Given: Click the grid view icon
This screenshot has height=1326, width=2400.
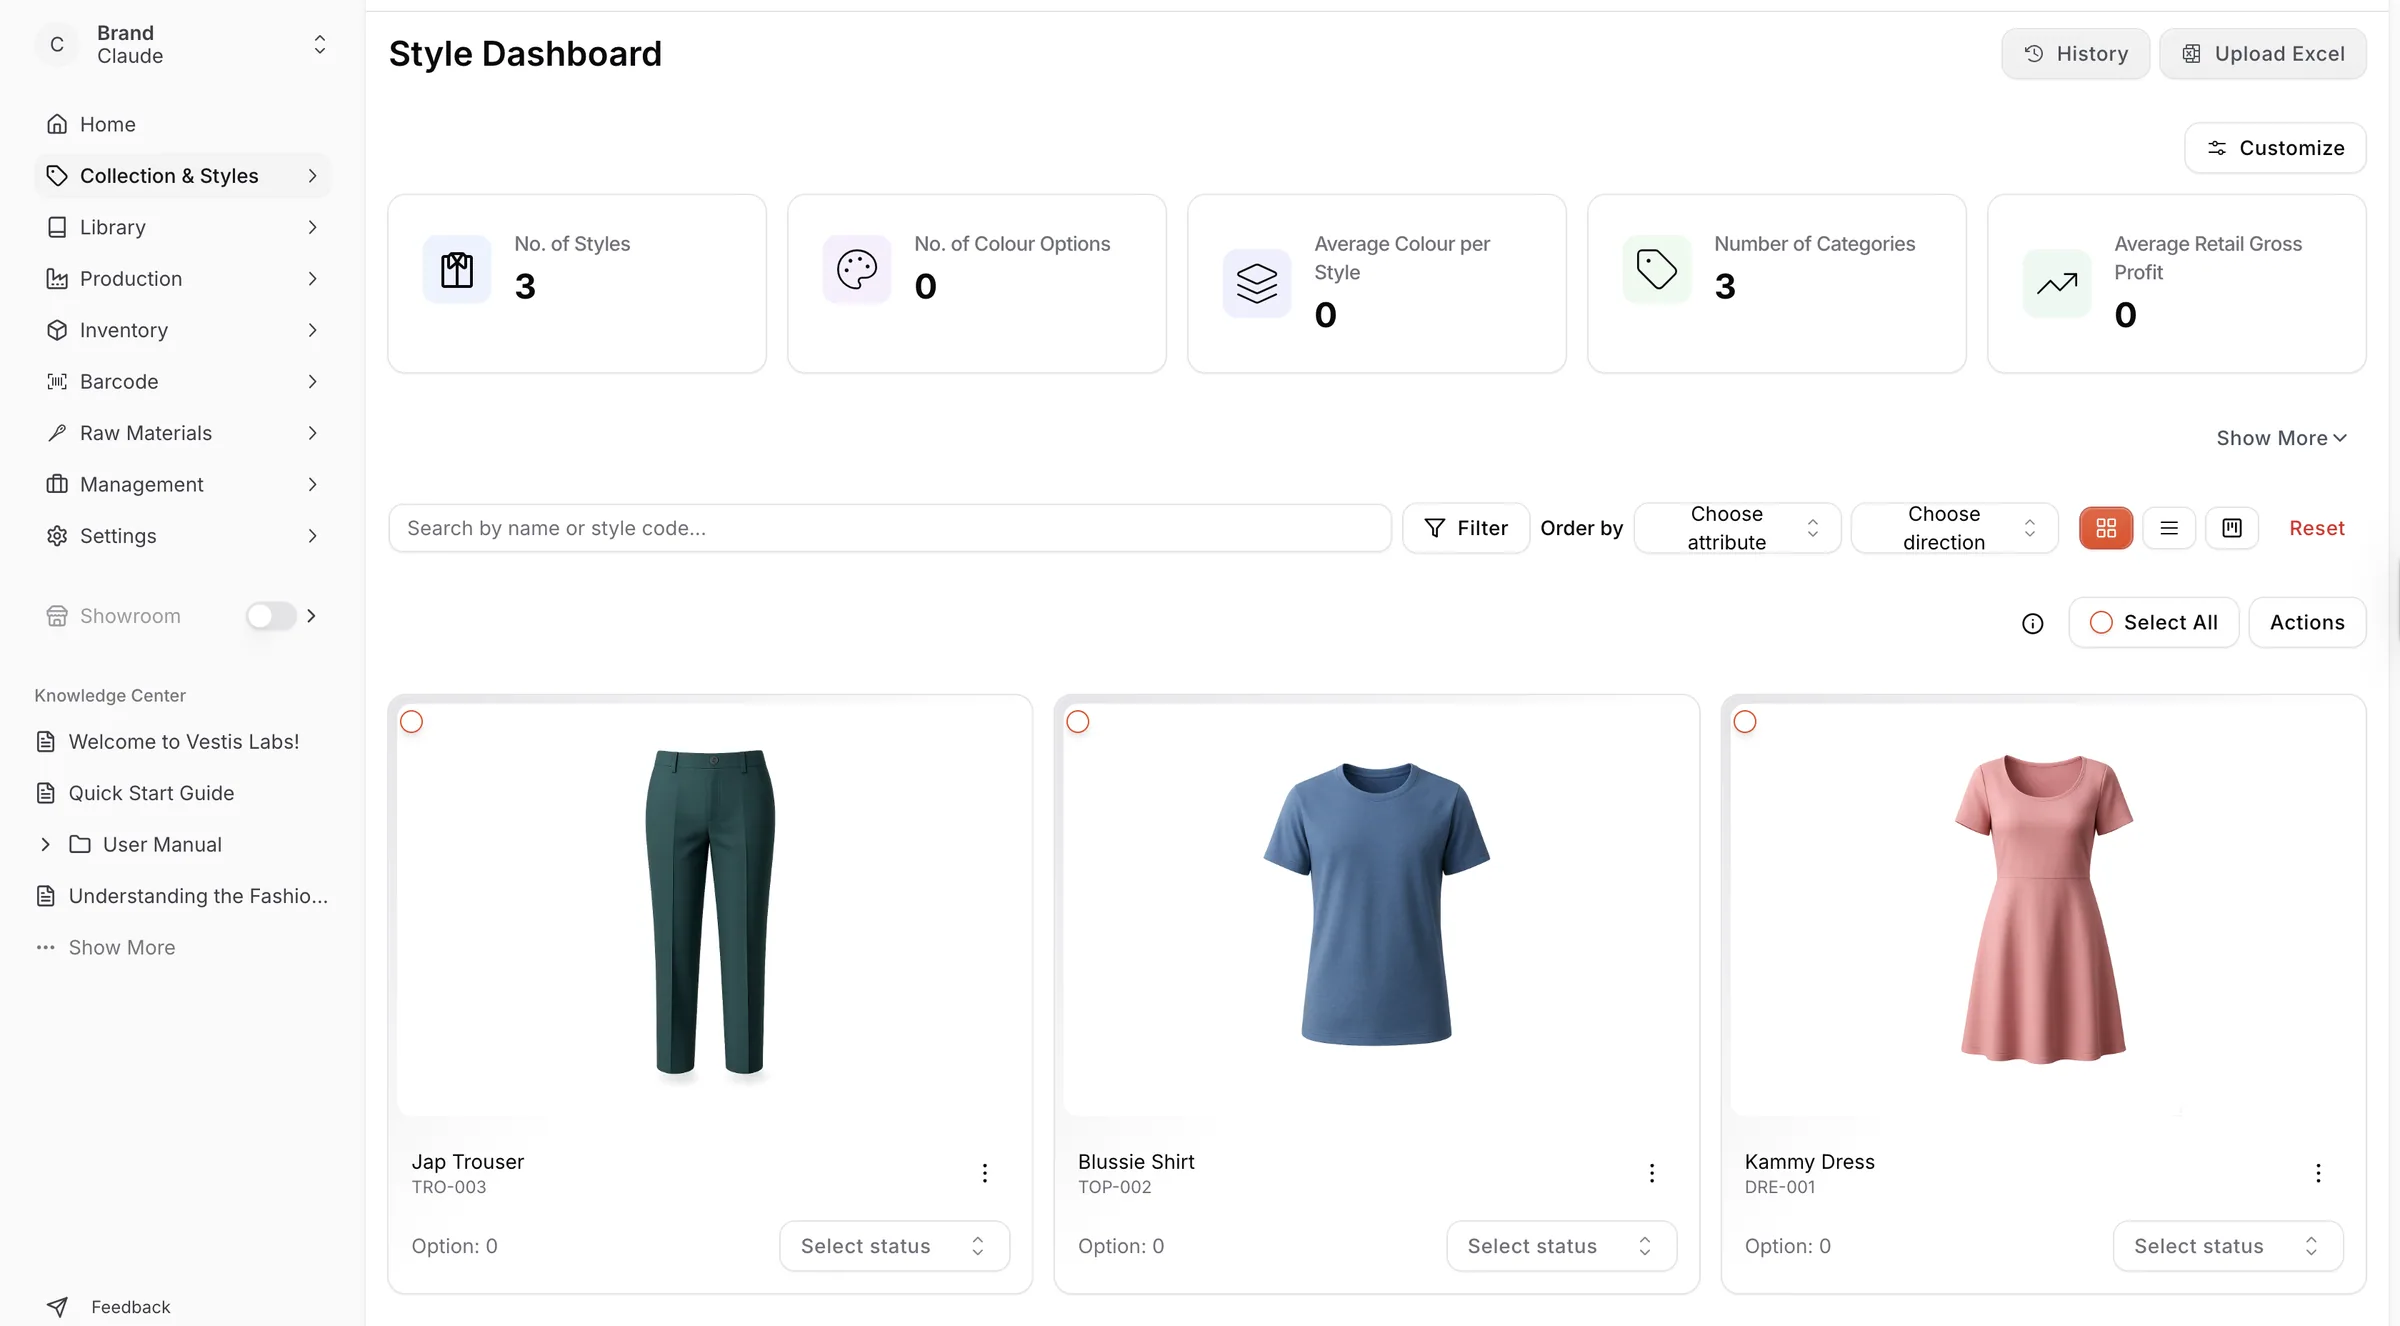Looking at the screenshot, I should (x=2106, y=528).
